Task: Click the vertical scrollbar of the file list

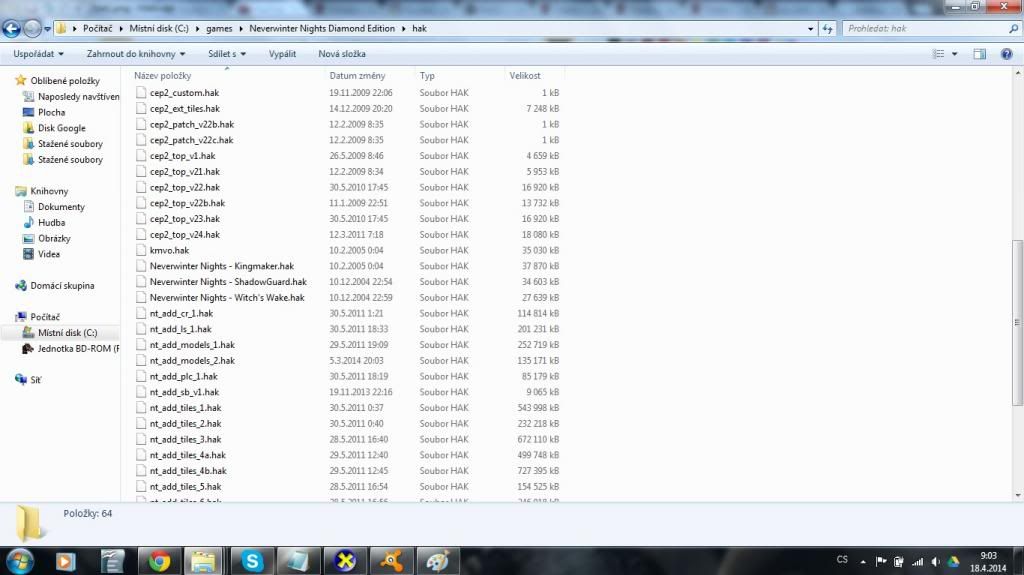Action: click(x=1017, y=323)
